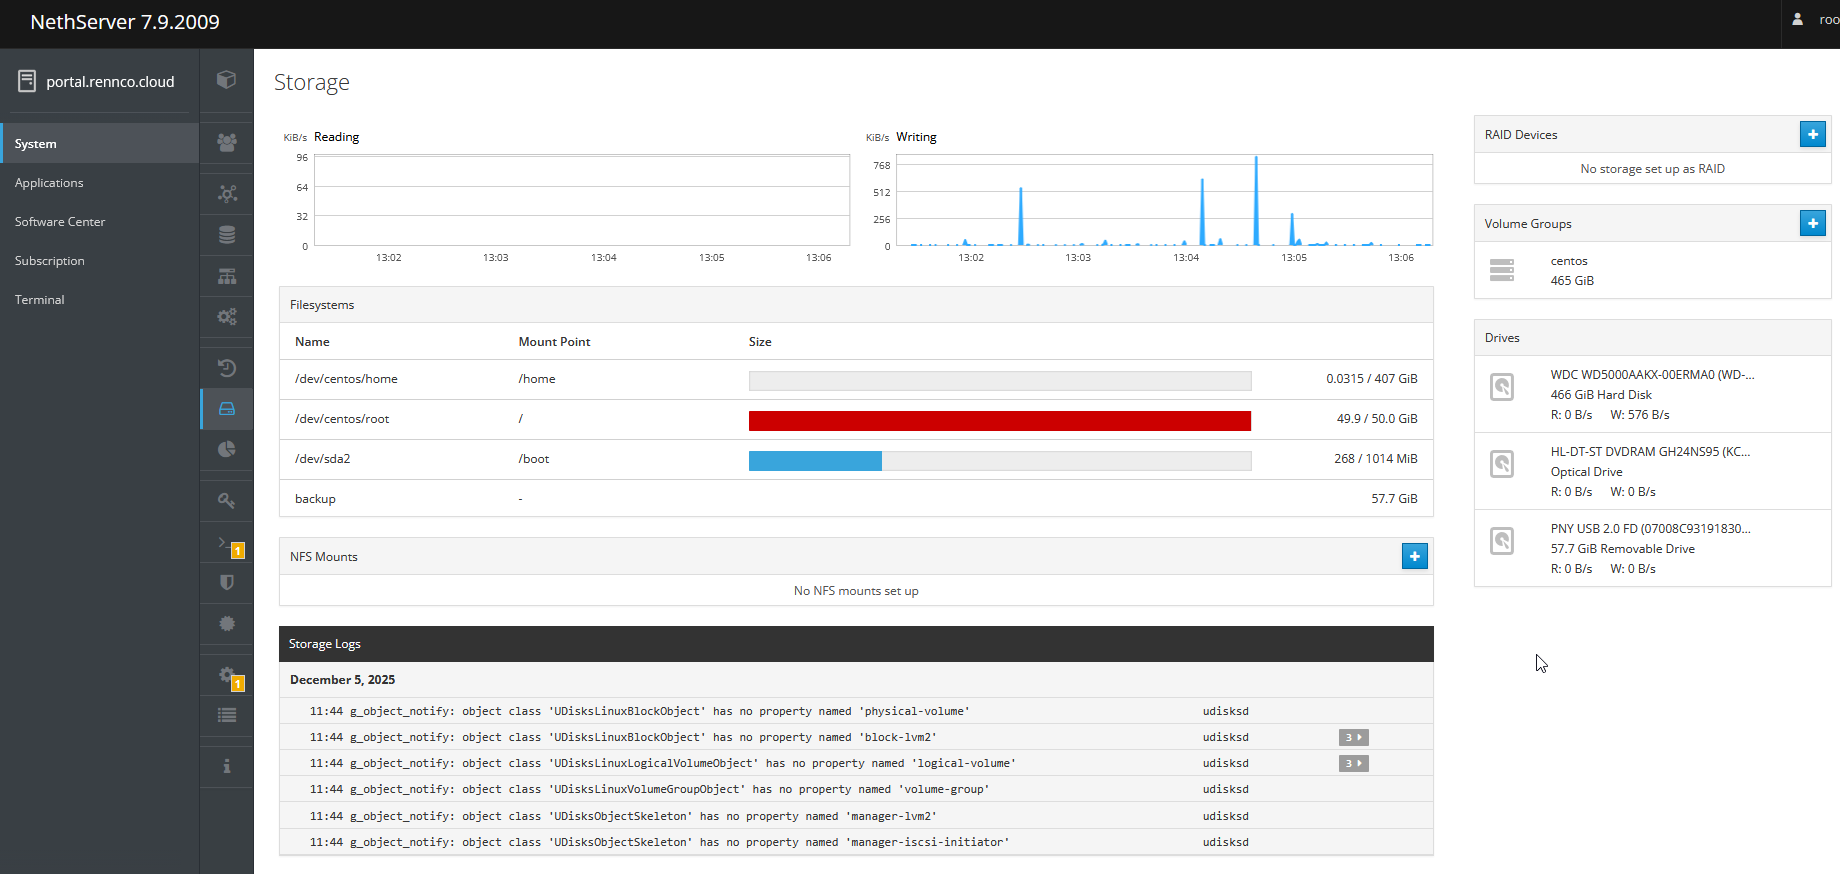This screenshot has width=1840, height=874.
Task: Open the centos volume group entry
Action: pos(1568,270)
